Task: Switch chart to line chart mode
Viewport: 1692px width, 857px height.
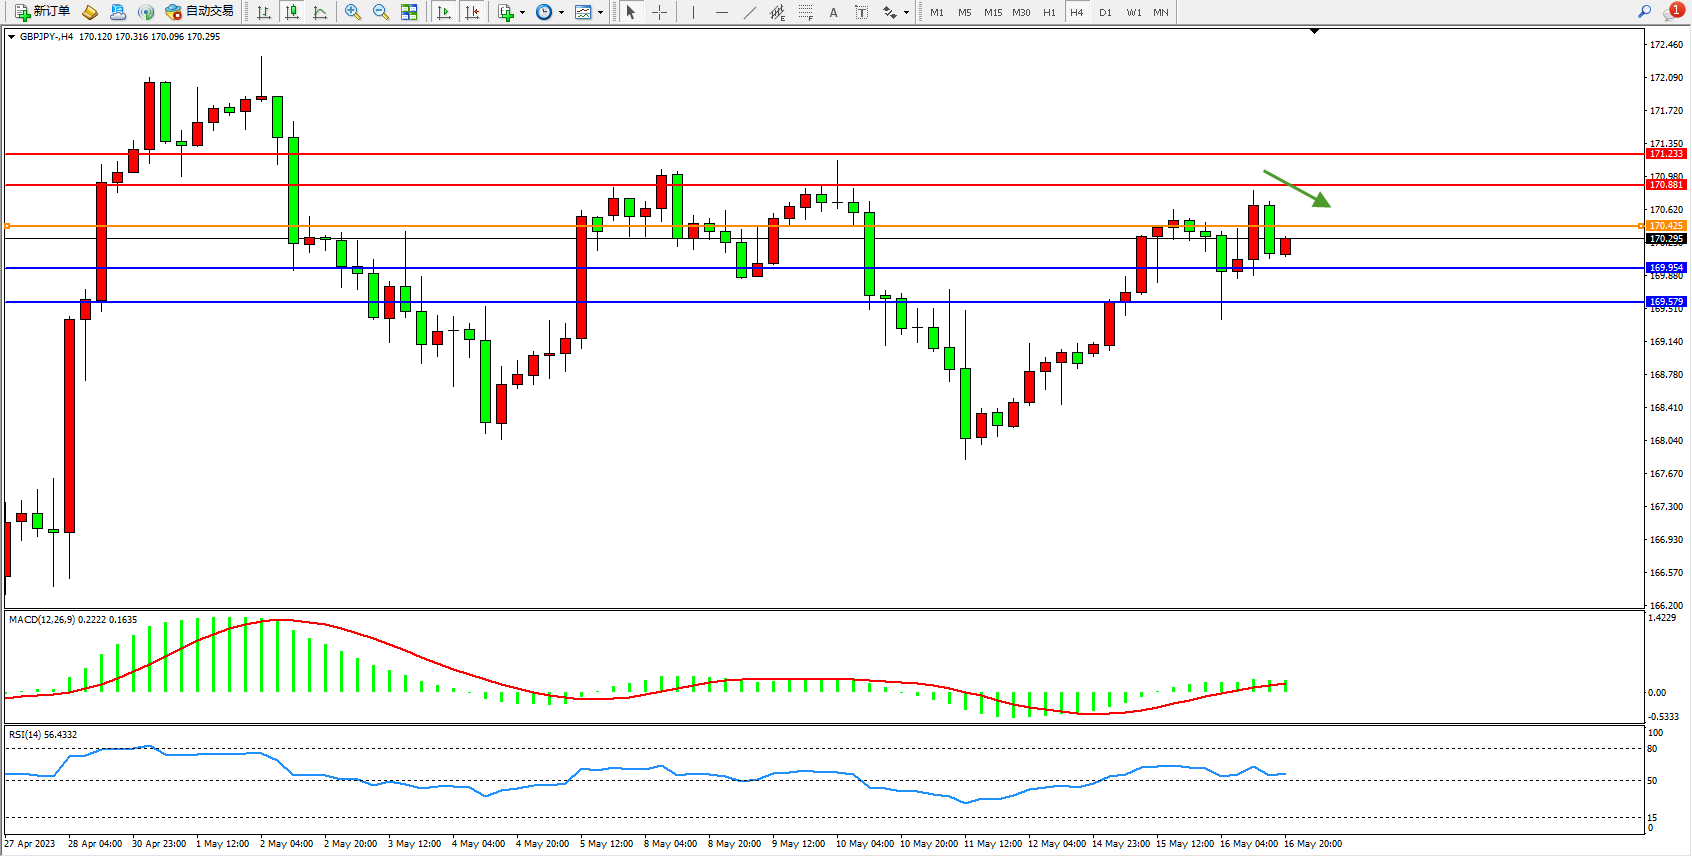Action: (x=320, y=12)
